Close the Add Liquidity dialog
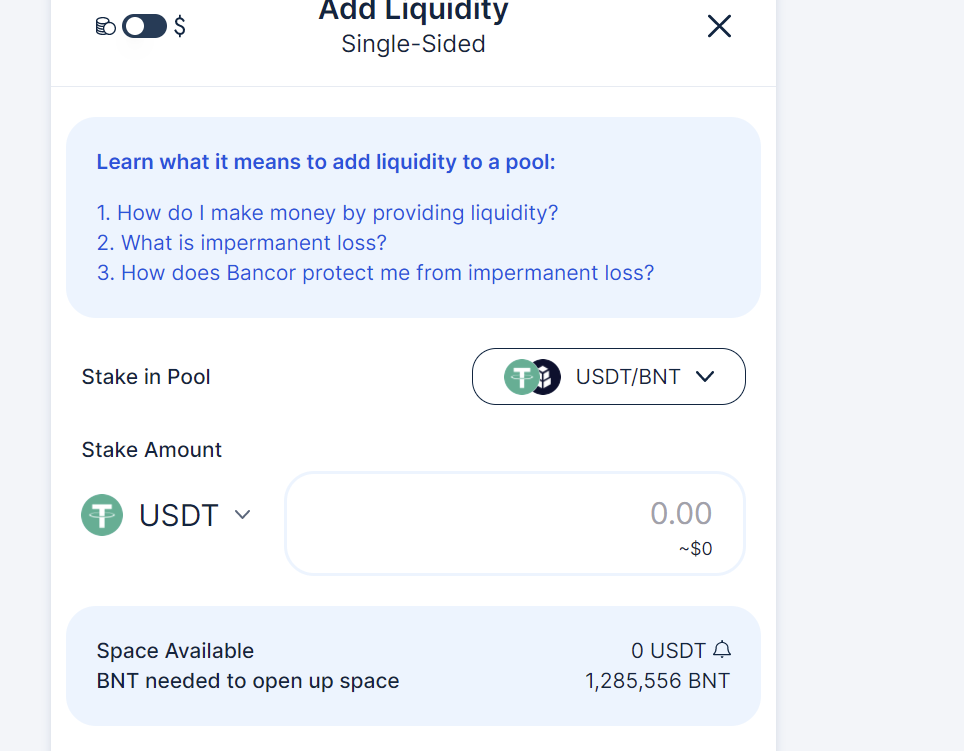Viewport: 964px width, 751px height. coord(719,26)
